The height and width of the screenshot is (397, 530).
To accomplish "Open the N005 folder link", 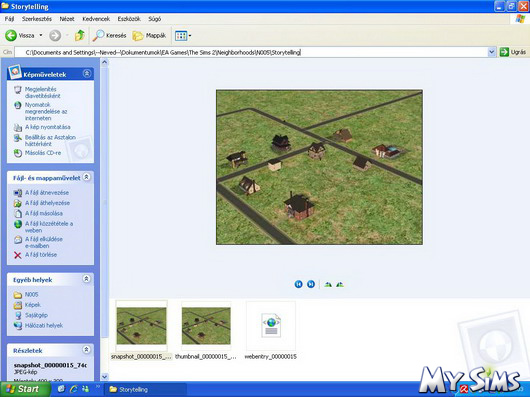I will 31,294.
